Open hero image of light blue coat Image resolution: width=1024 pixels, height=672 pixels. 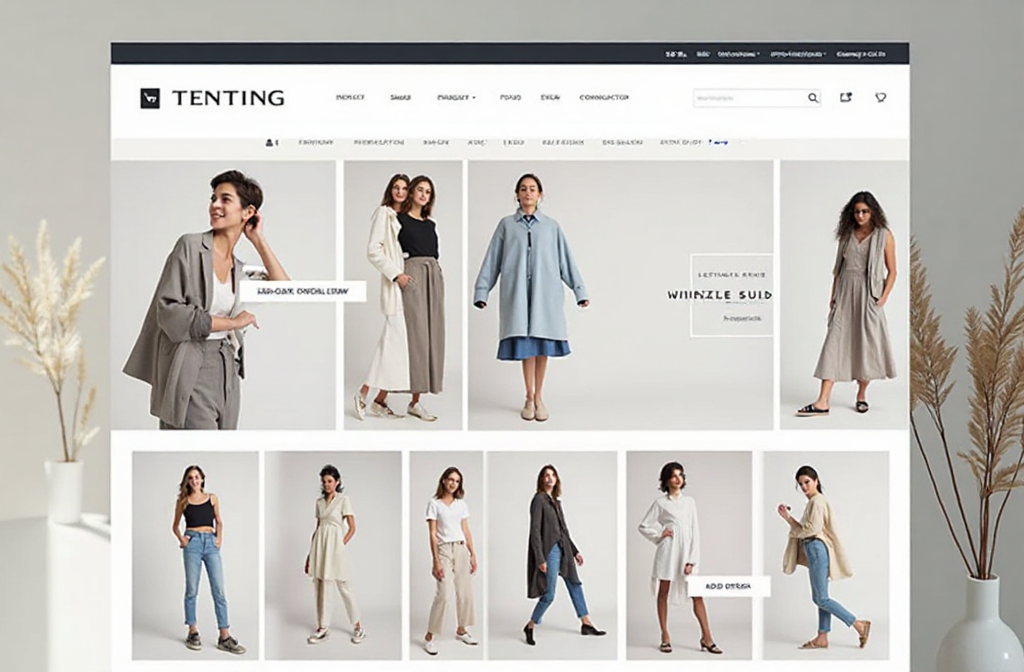tap(620, 295)
